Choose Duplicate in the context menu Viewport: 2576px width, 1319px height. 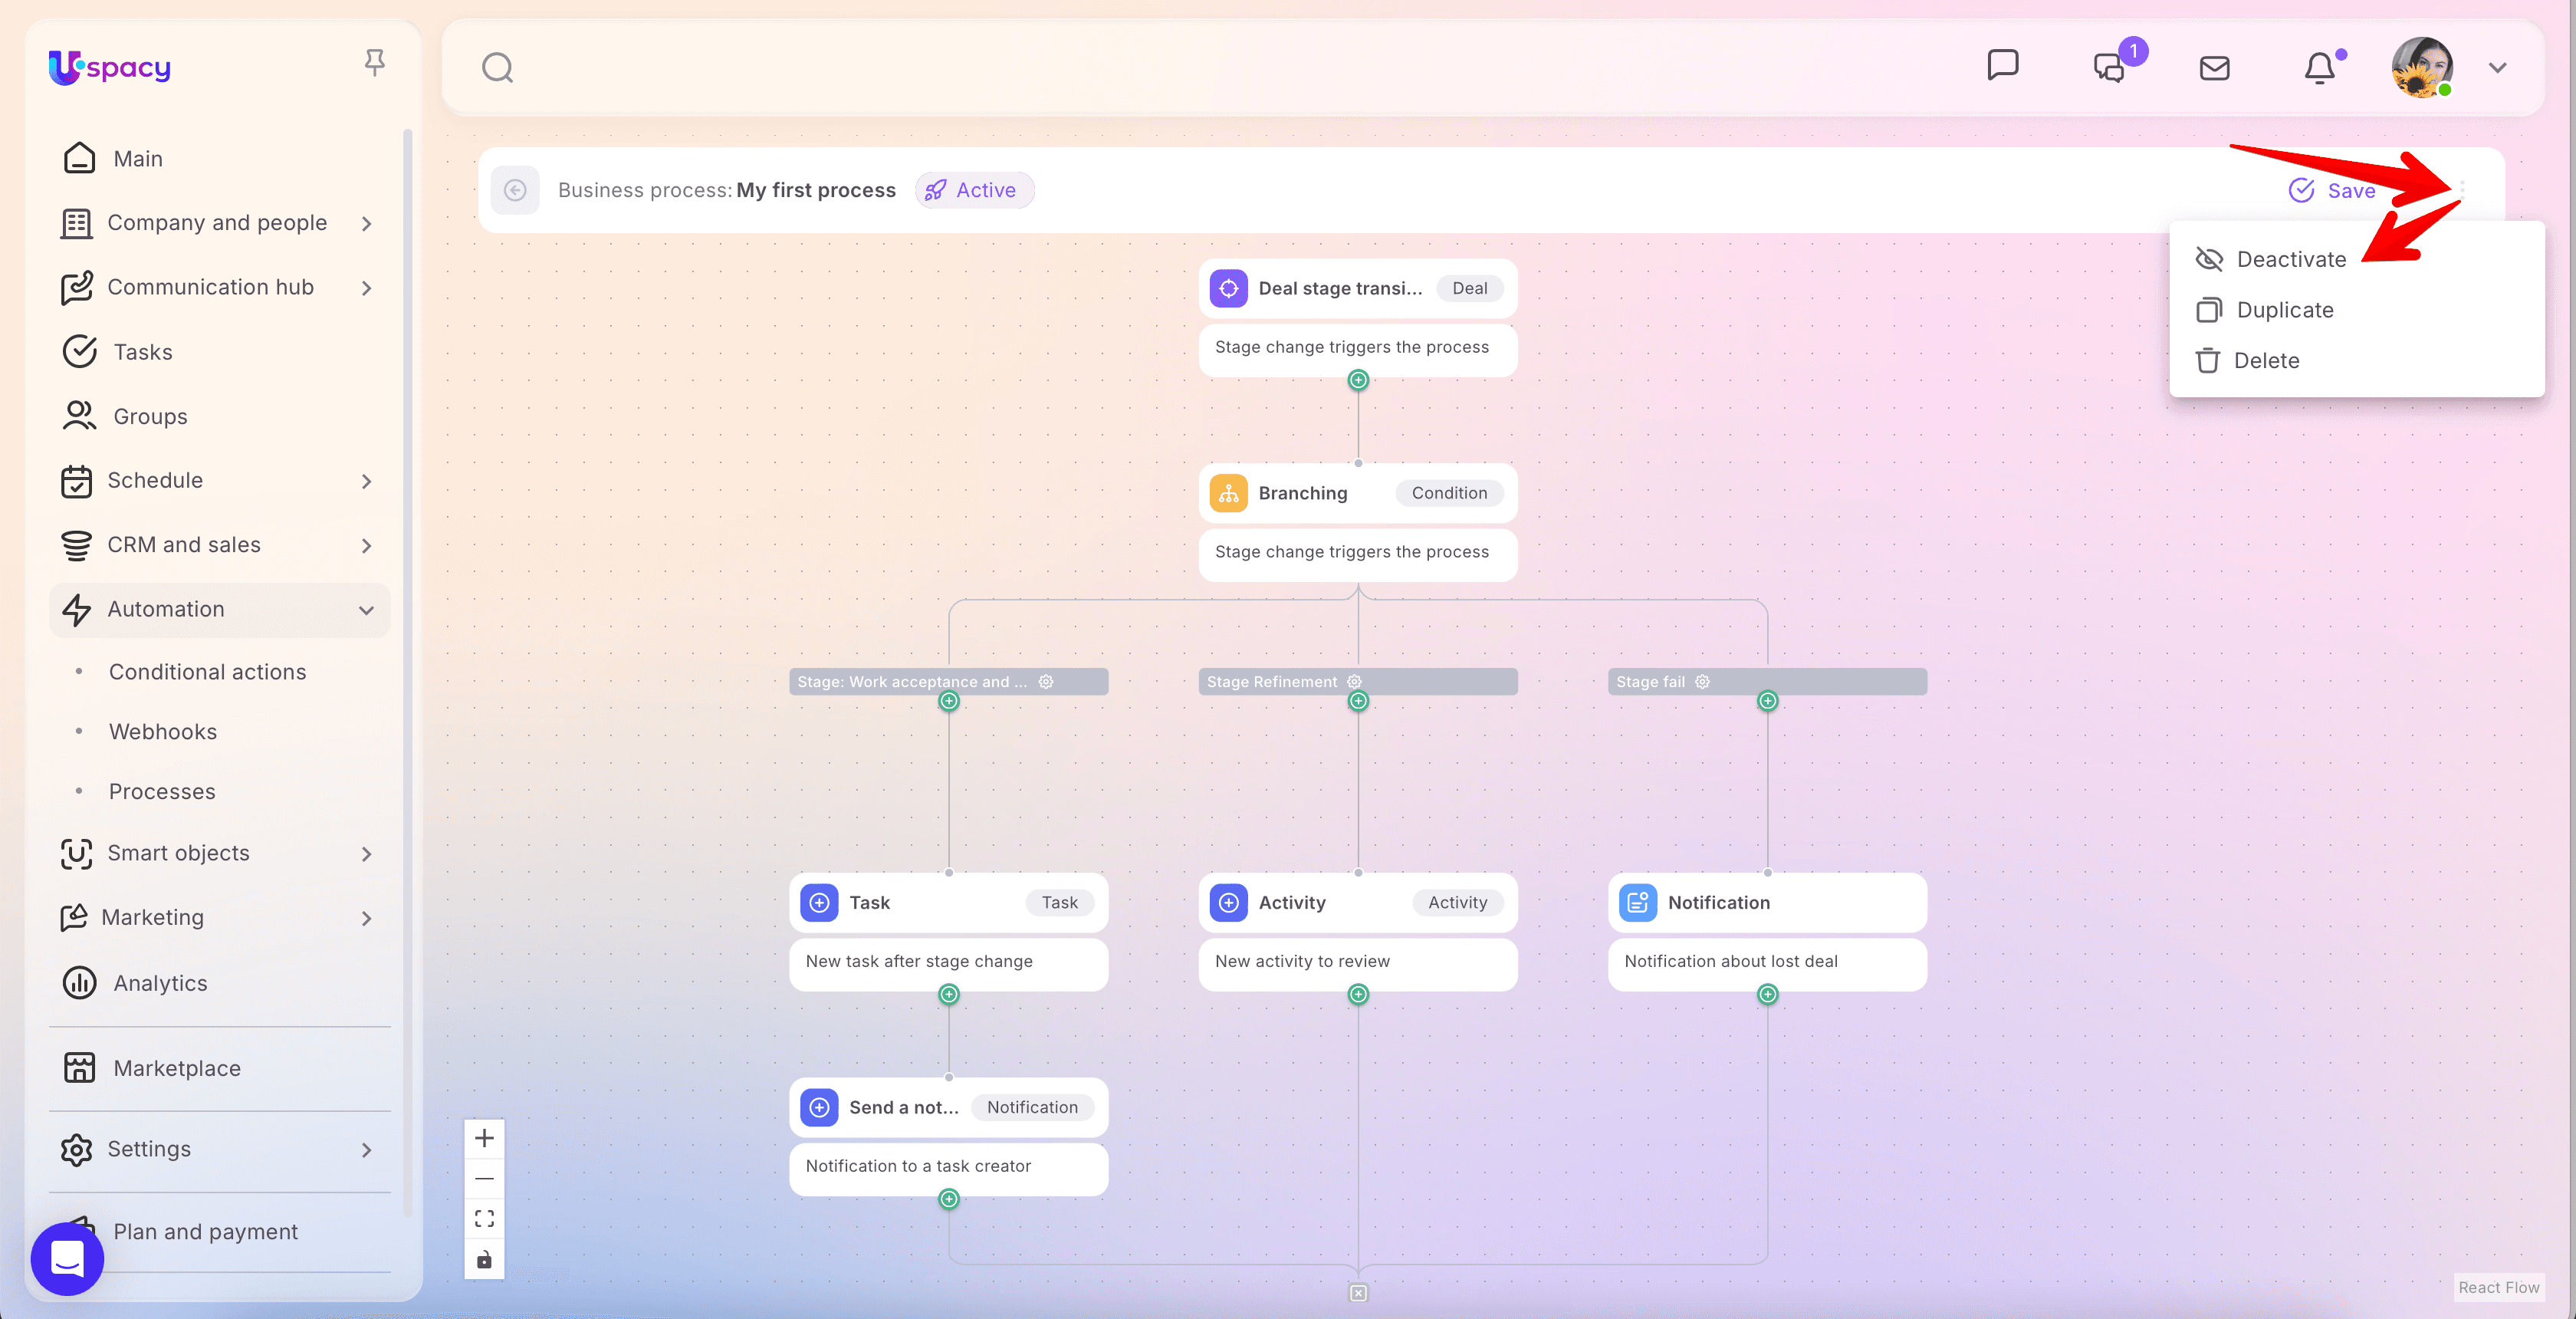pyautogui.click(x=2284, y=310)
